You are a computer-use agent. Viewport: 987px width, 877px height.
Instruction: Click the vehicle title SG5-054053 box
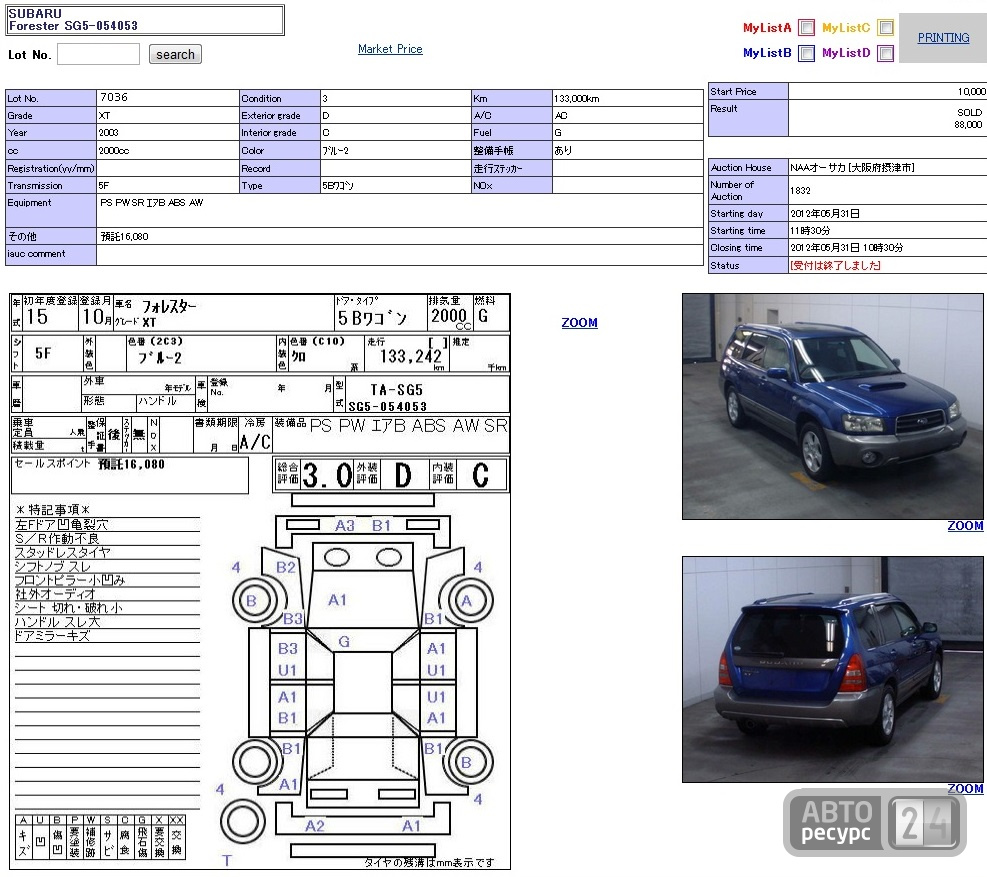point(145,20)
